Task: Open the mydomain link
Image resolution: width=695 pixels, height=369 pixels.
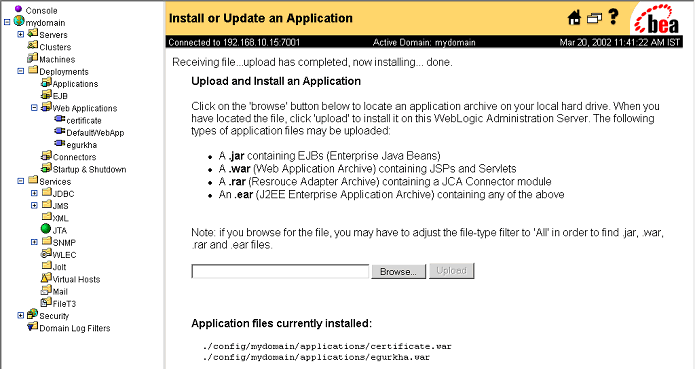Action: click(45, 23)
